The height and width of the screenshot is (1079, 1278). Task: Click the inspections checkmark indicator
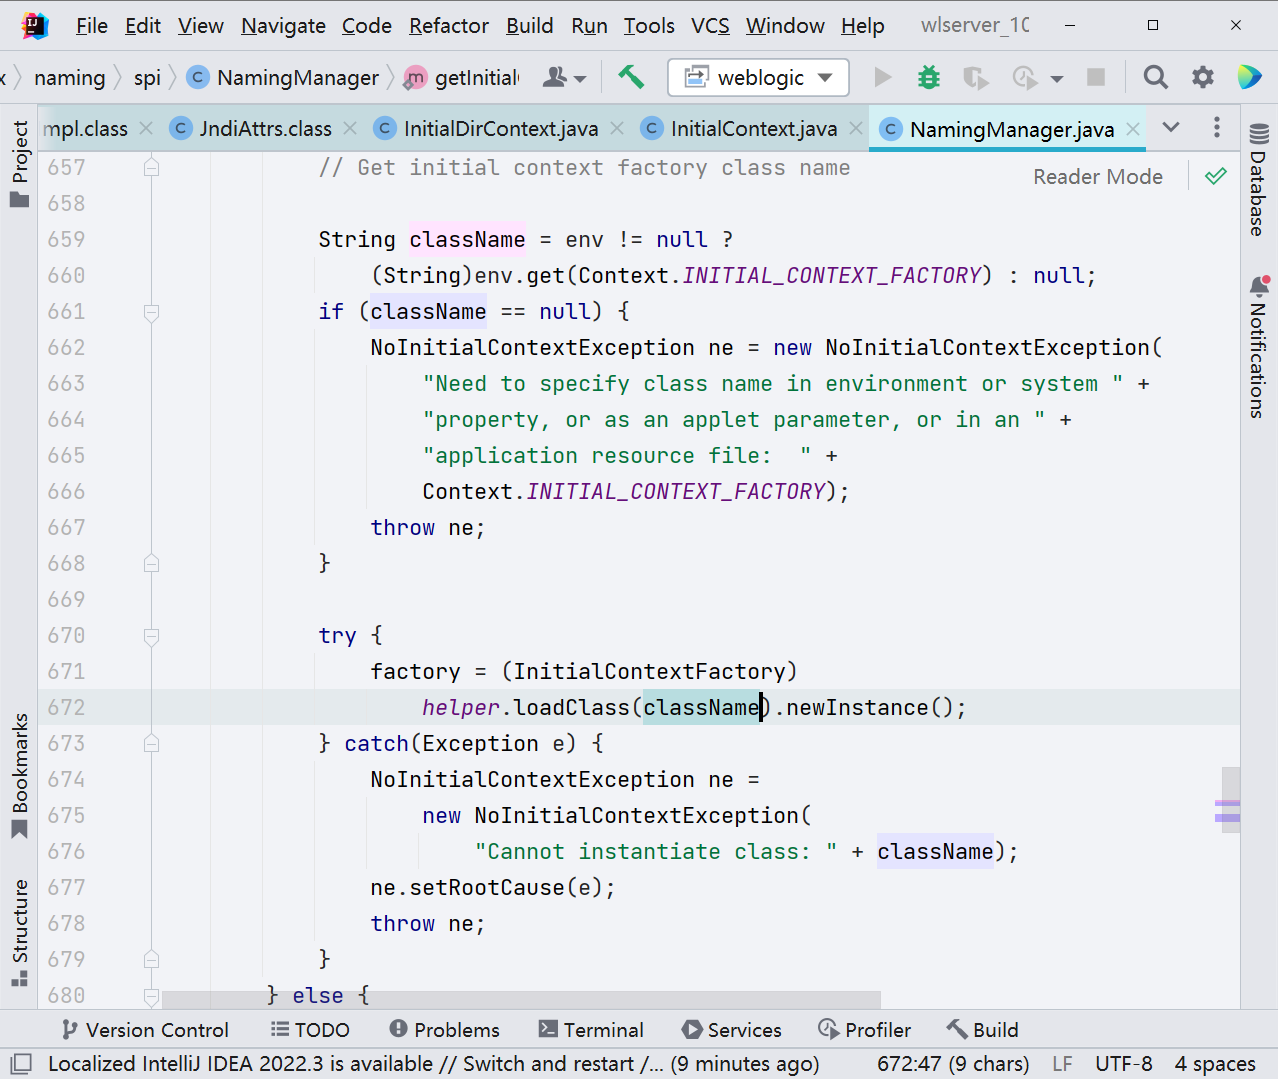1215,176
